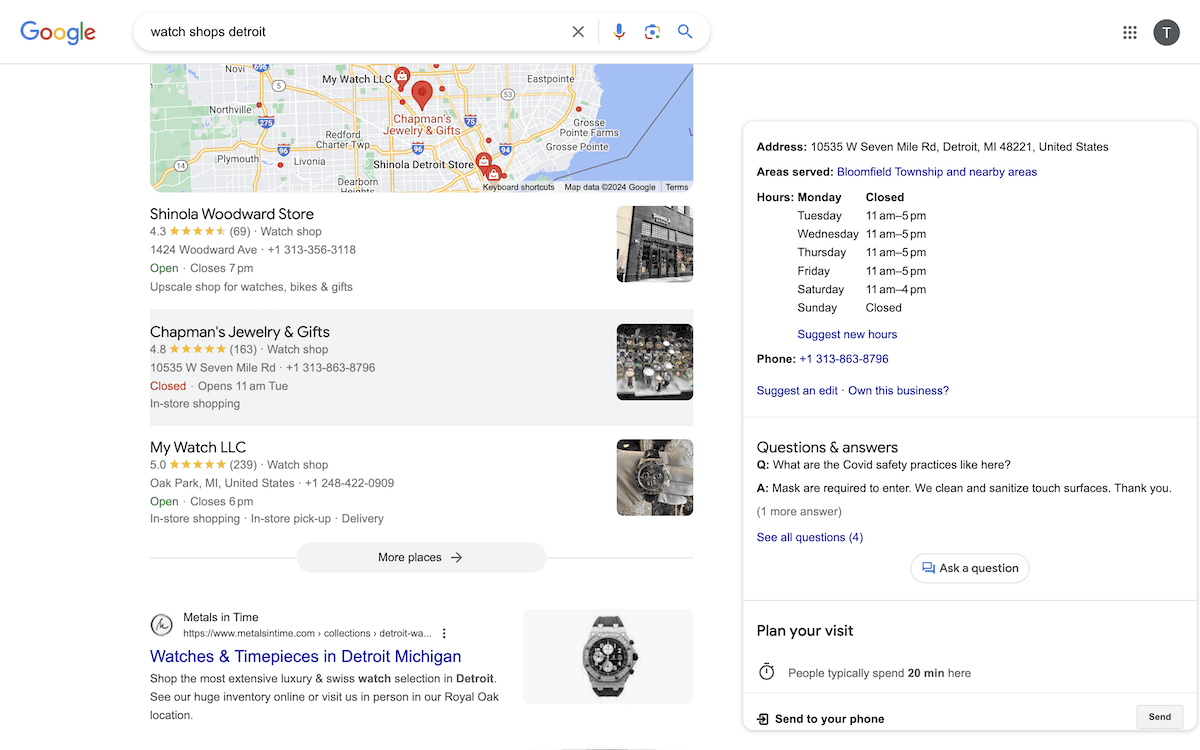Image resolution: width=1200 pixels, height=750 pixels.
Task: Click Bloomfield Township and nearby areas link
Action: pos(937,172)
